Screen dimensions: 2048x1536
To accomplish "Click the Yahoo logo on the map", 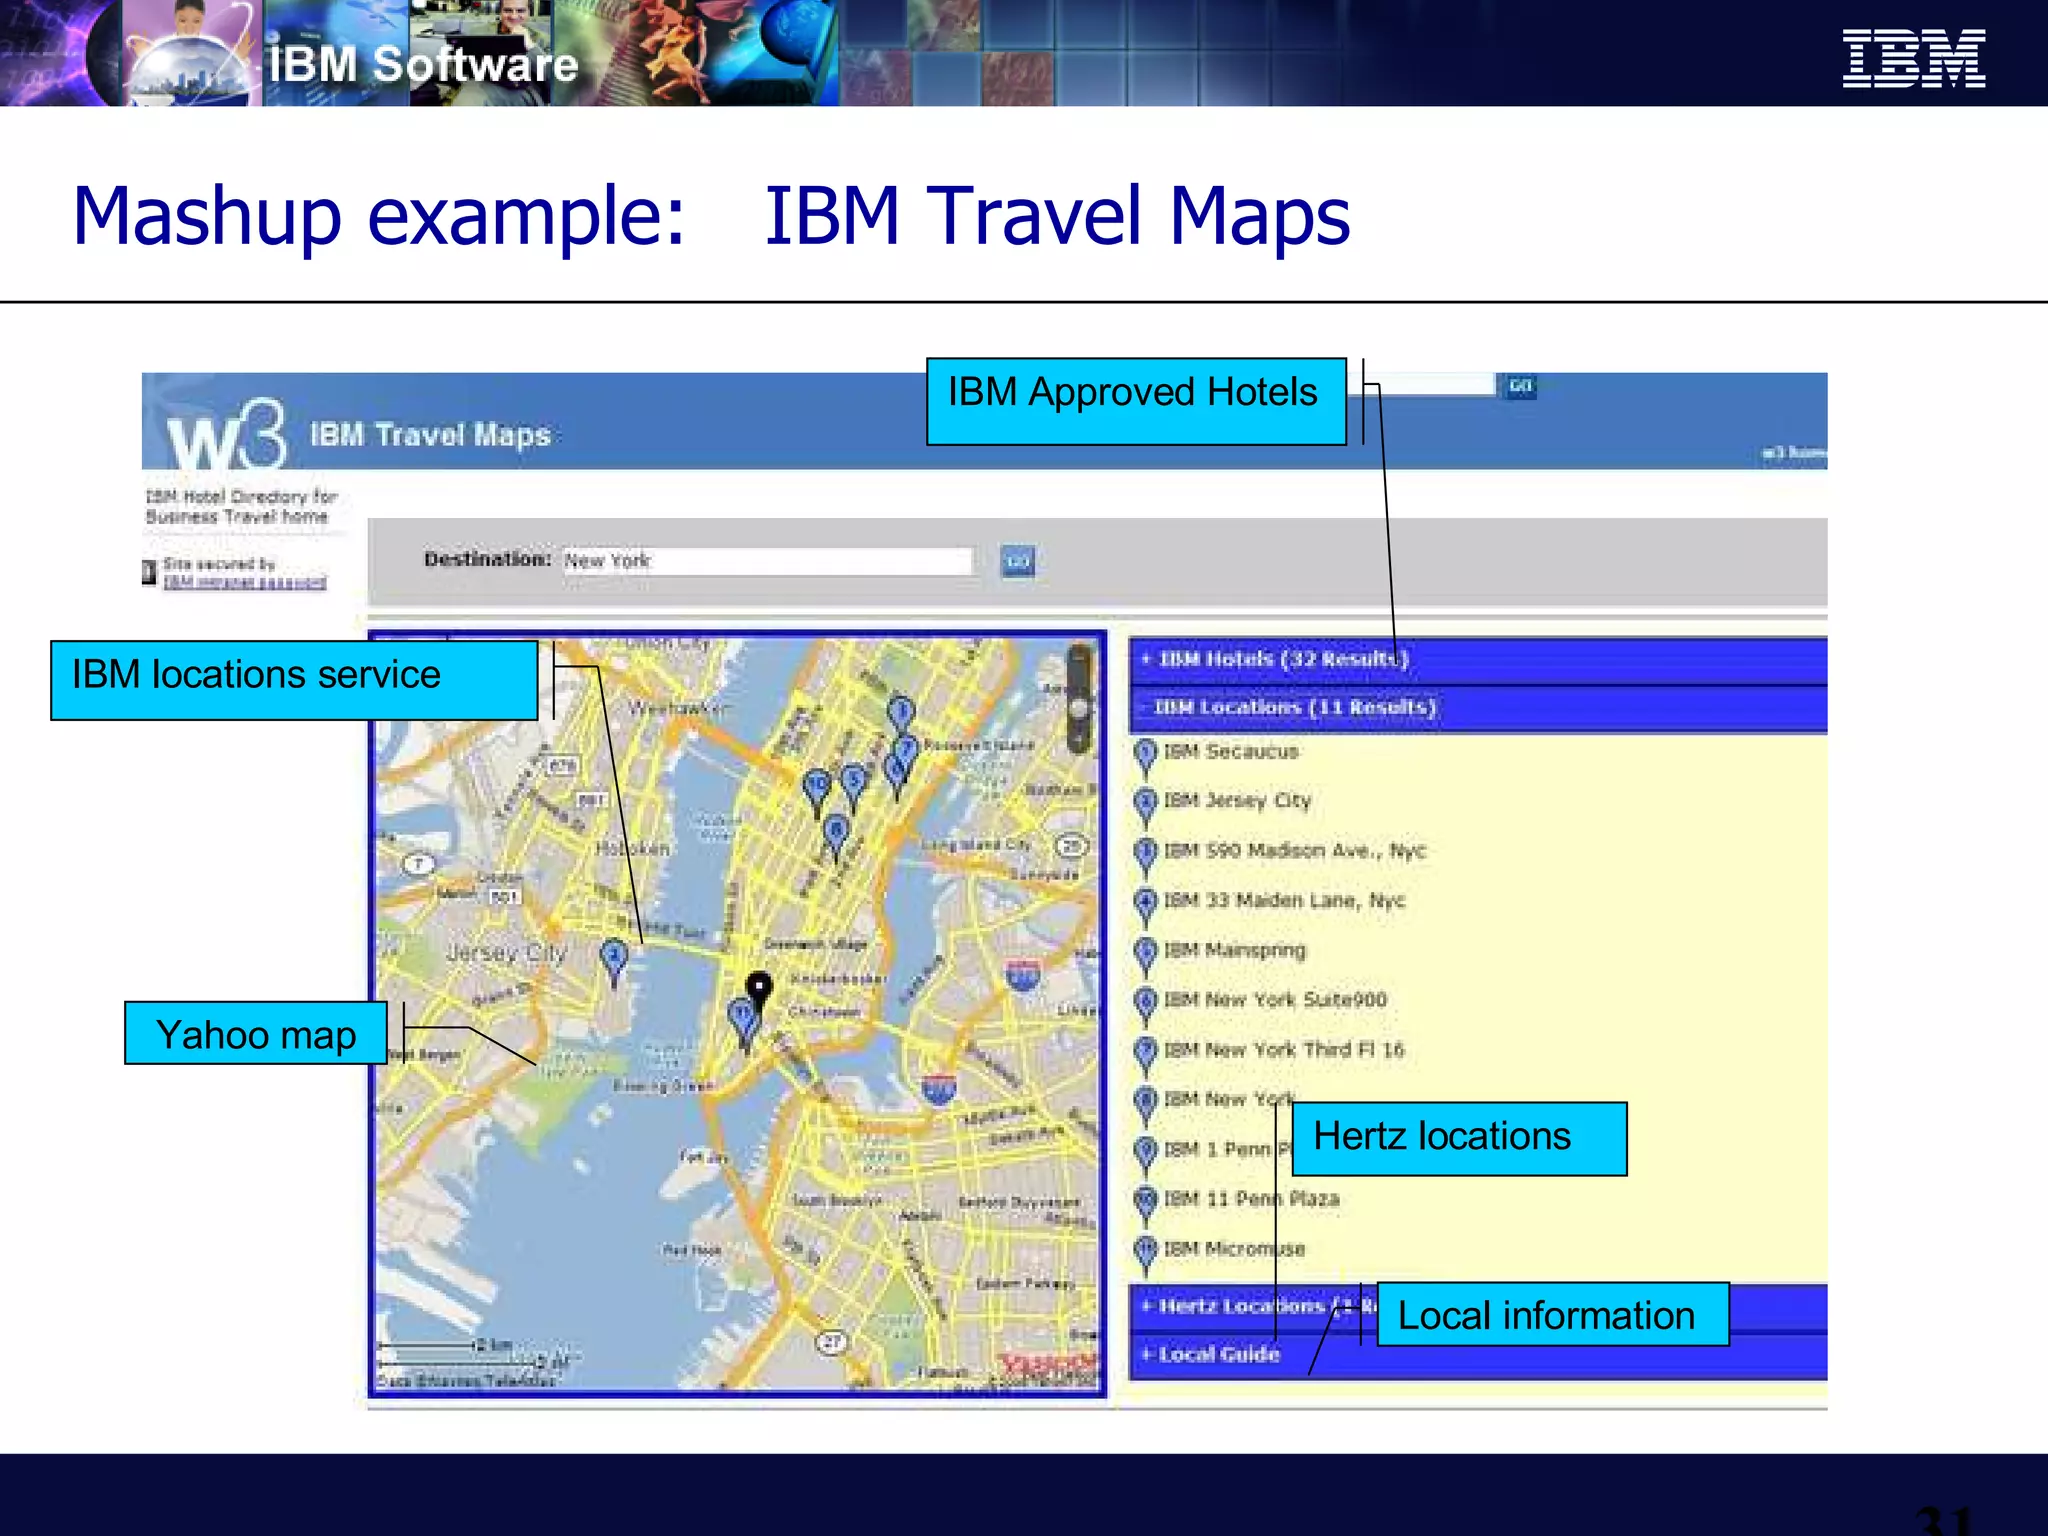I will tap(1048, 1366).
